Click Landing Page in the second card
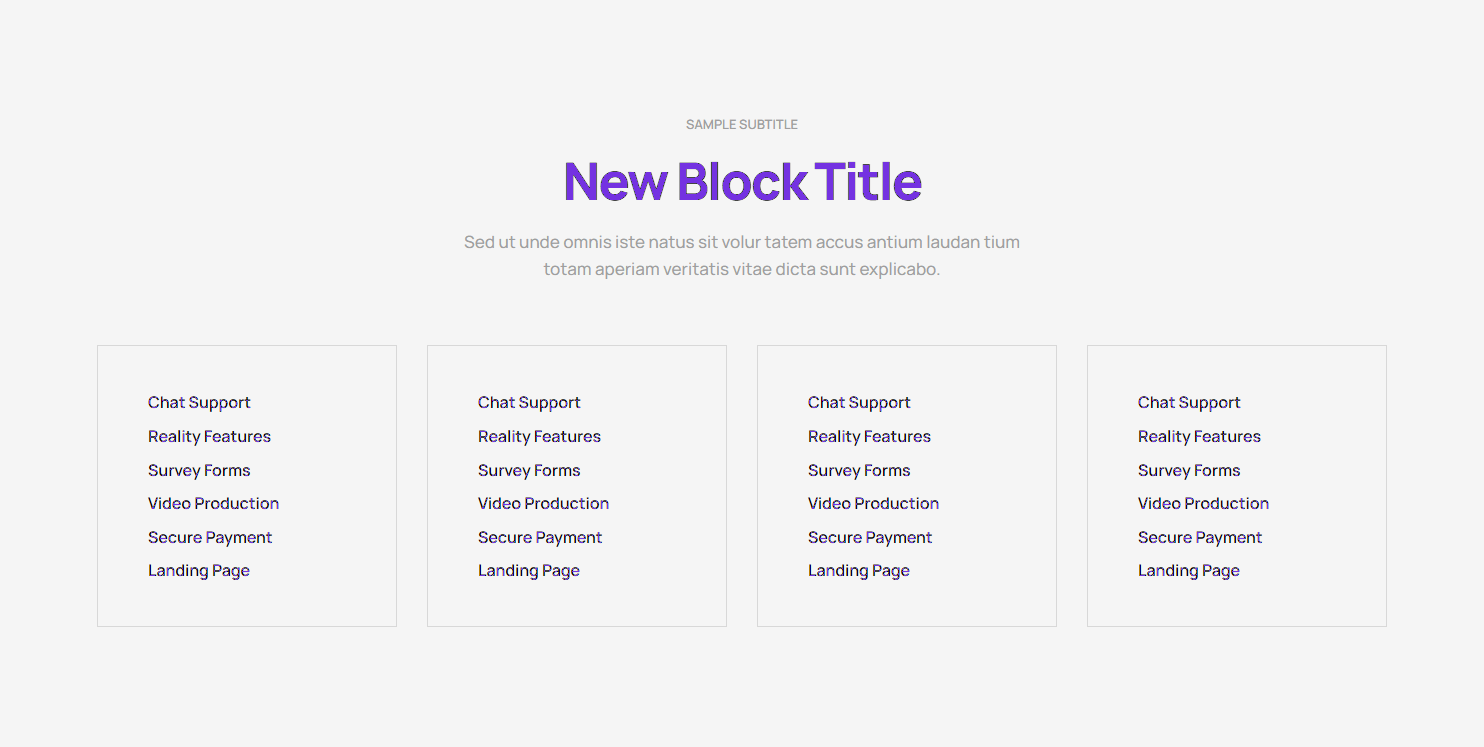The width and height of the screenshot is (1484, 747). coord(529,571)
